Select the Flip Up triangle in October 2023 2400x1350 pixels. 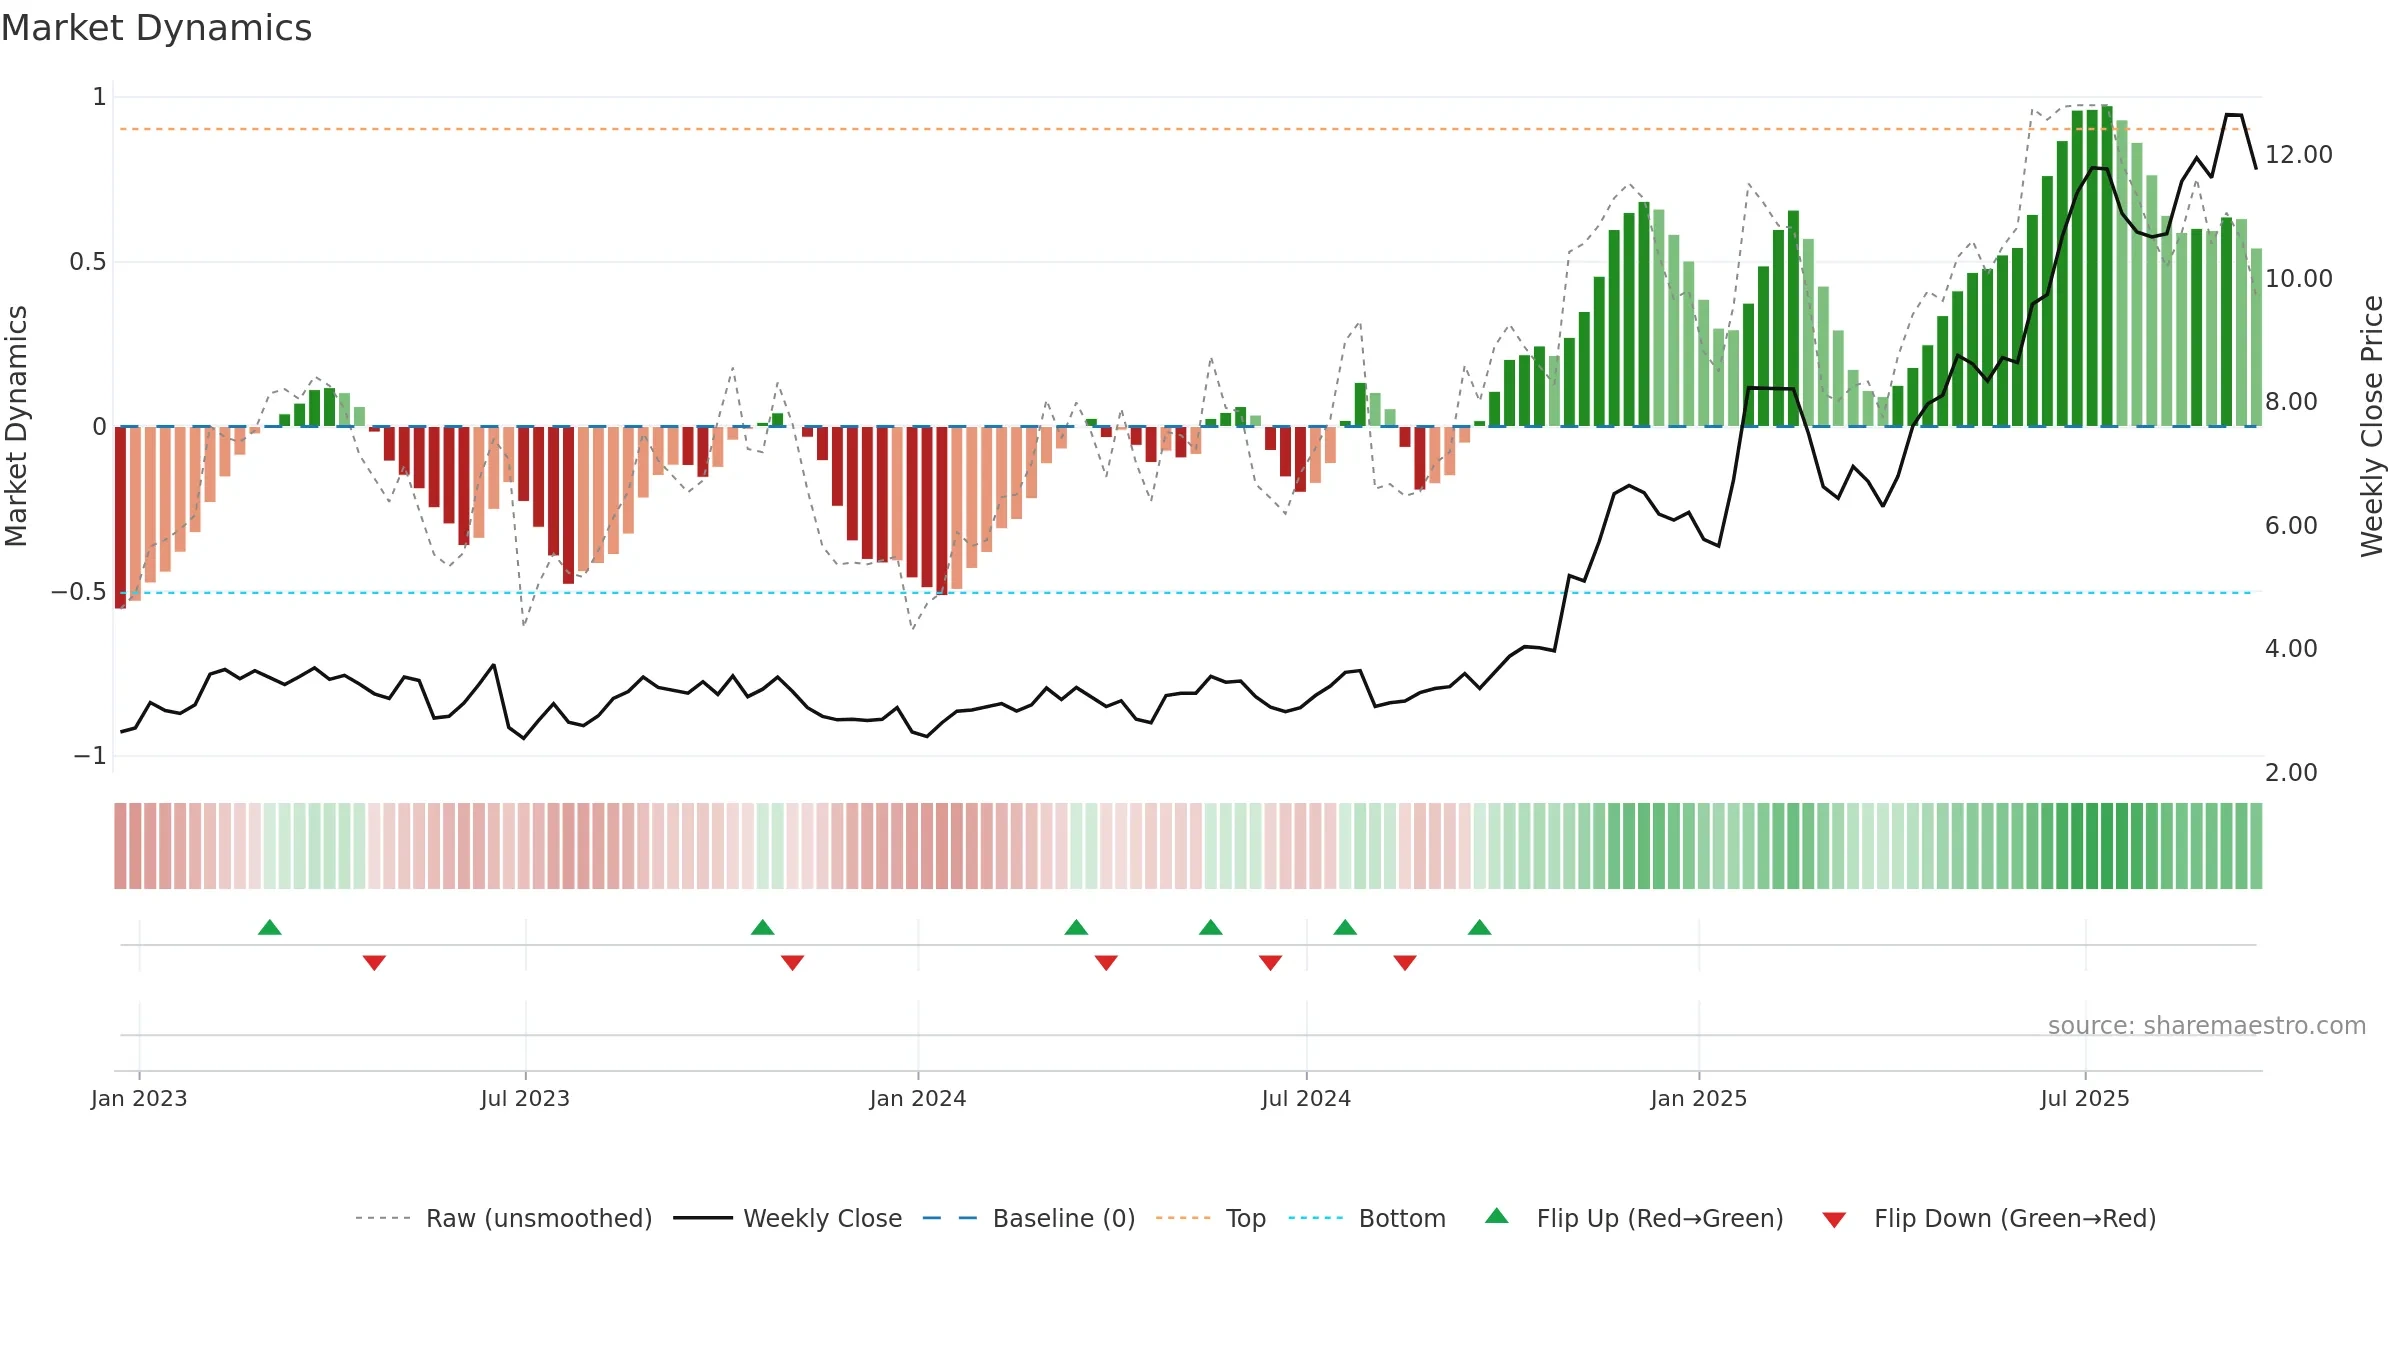tap(763, 927)
